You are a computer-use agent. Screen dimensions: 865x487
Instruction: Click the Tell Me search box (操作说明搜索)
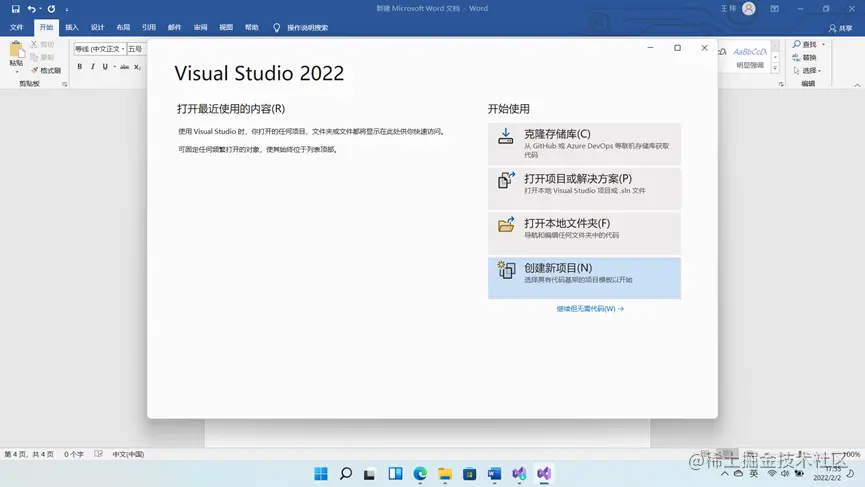tap(301, 28)
